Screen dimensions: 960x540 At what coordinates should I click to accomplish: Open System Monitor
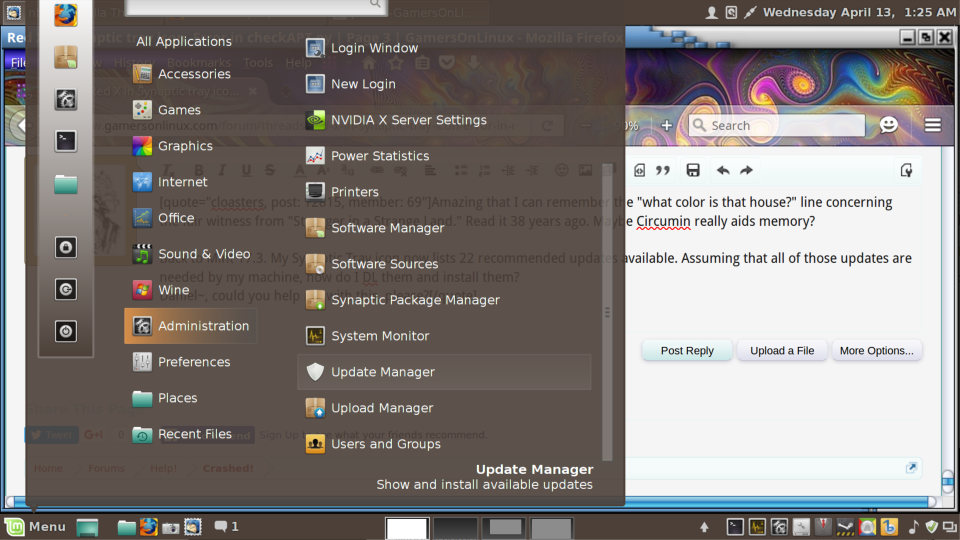(x=444, y=336)
